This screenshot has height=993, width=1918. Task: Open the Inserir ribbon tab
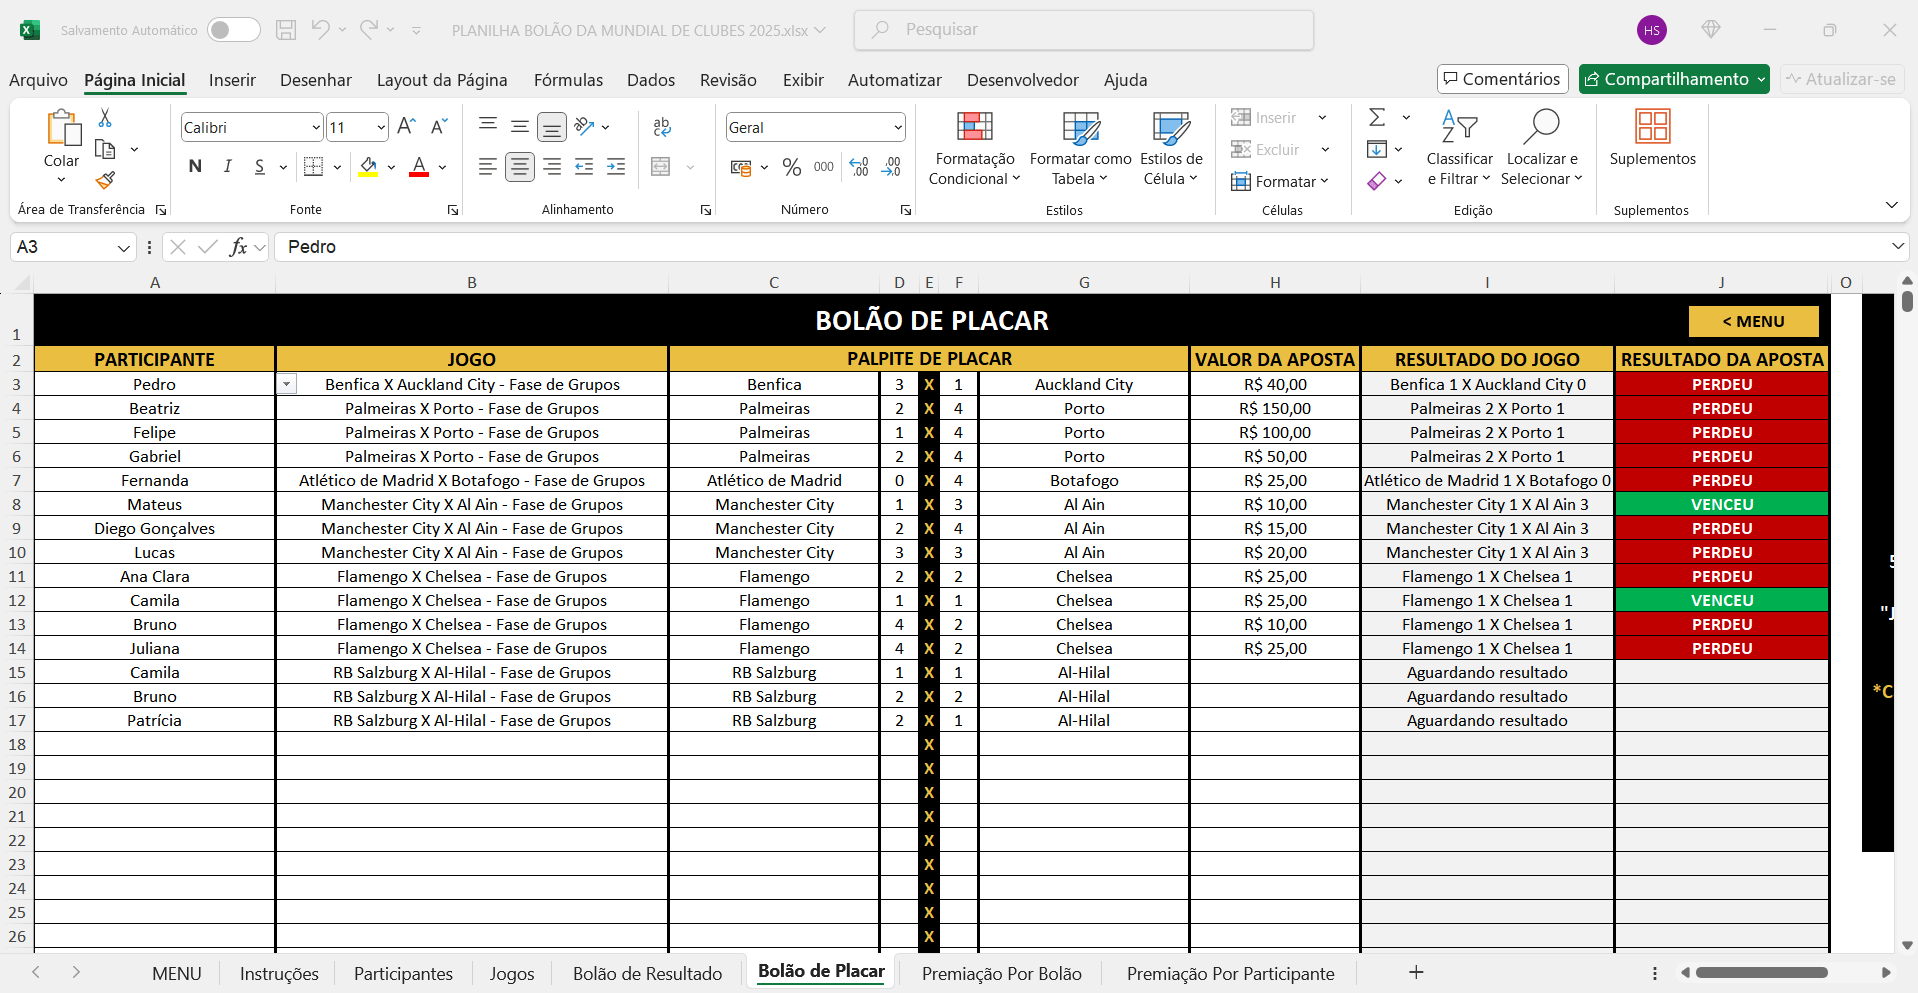pyautogui.click(x=232, y=80)
